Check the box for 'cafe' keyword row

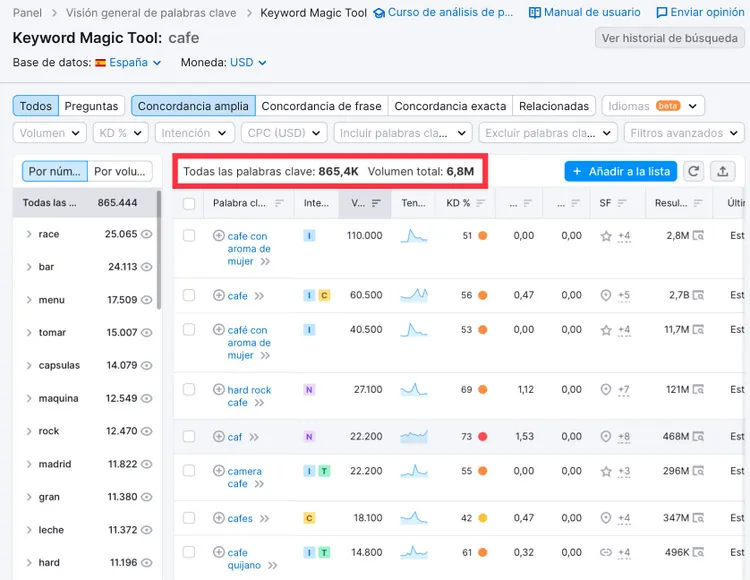point(189,295)
